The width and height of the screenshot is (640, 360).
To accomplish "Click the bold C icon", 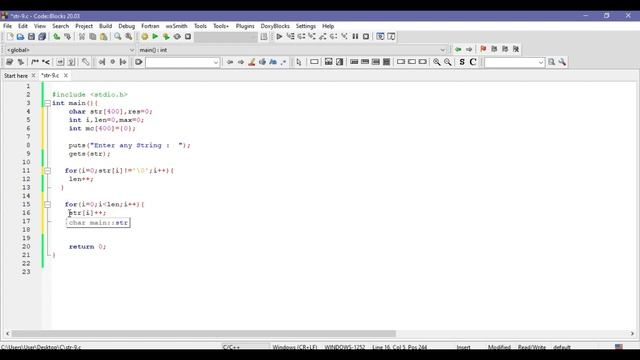I will coord(473,62).
